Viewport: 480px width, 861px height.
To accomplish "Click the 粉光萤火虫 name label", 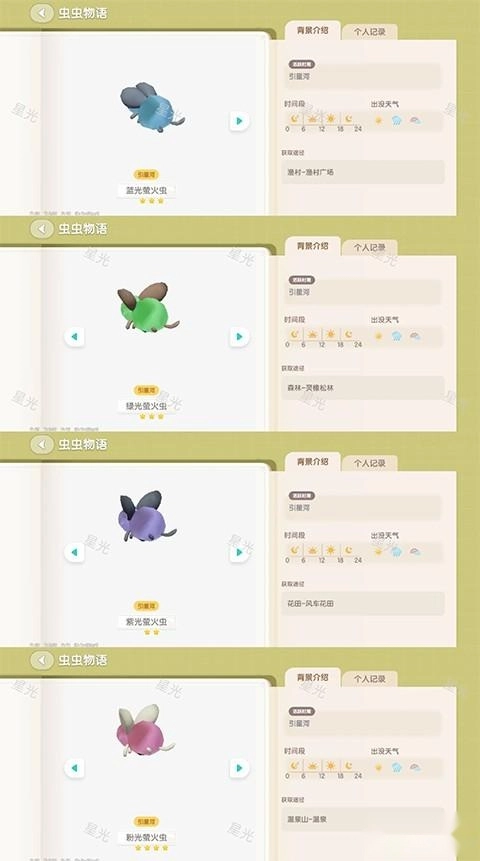I will 146,838.
